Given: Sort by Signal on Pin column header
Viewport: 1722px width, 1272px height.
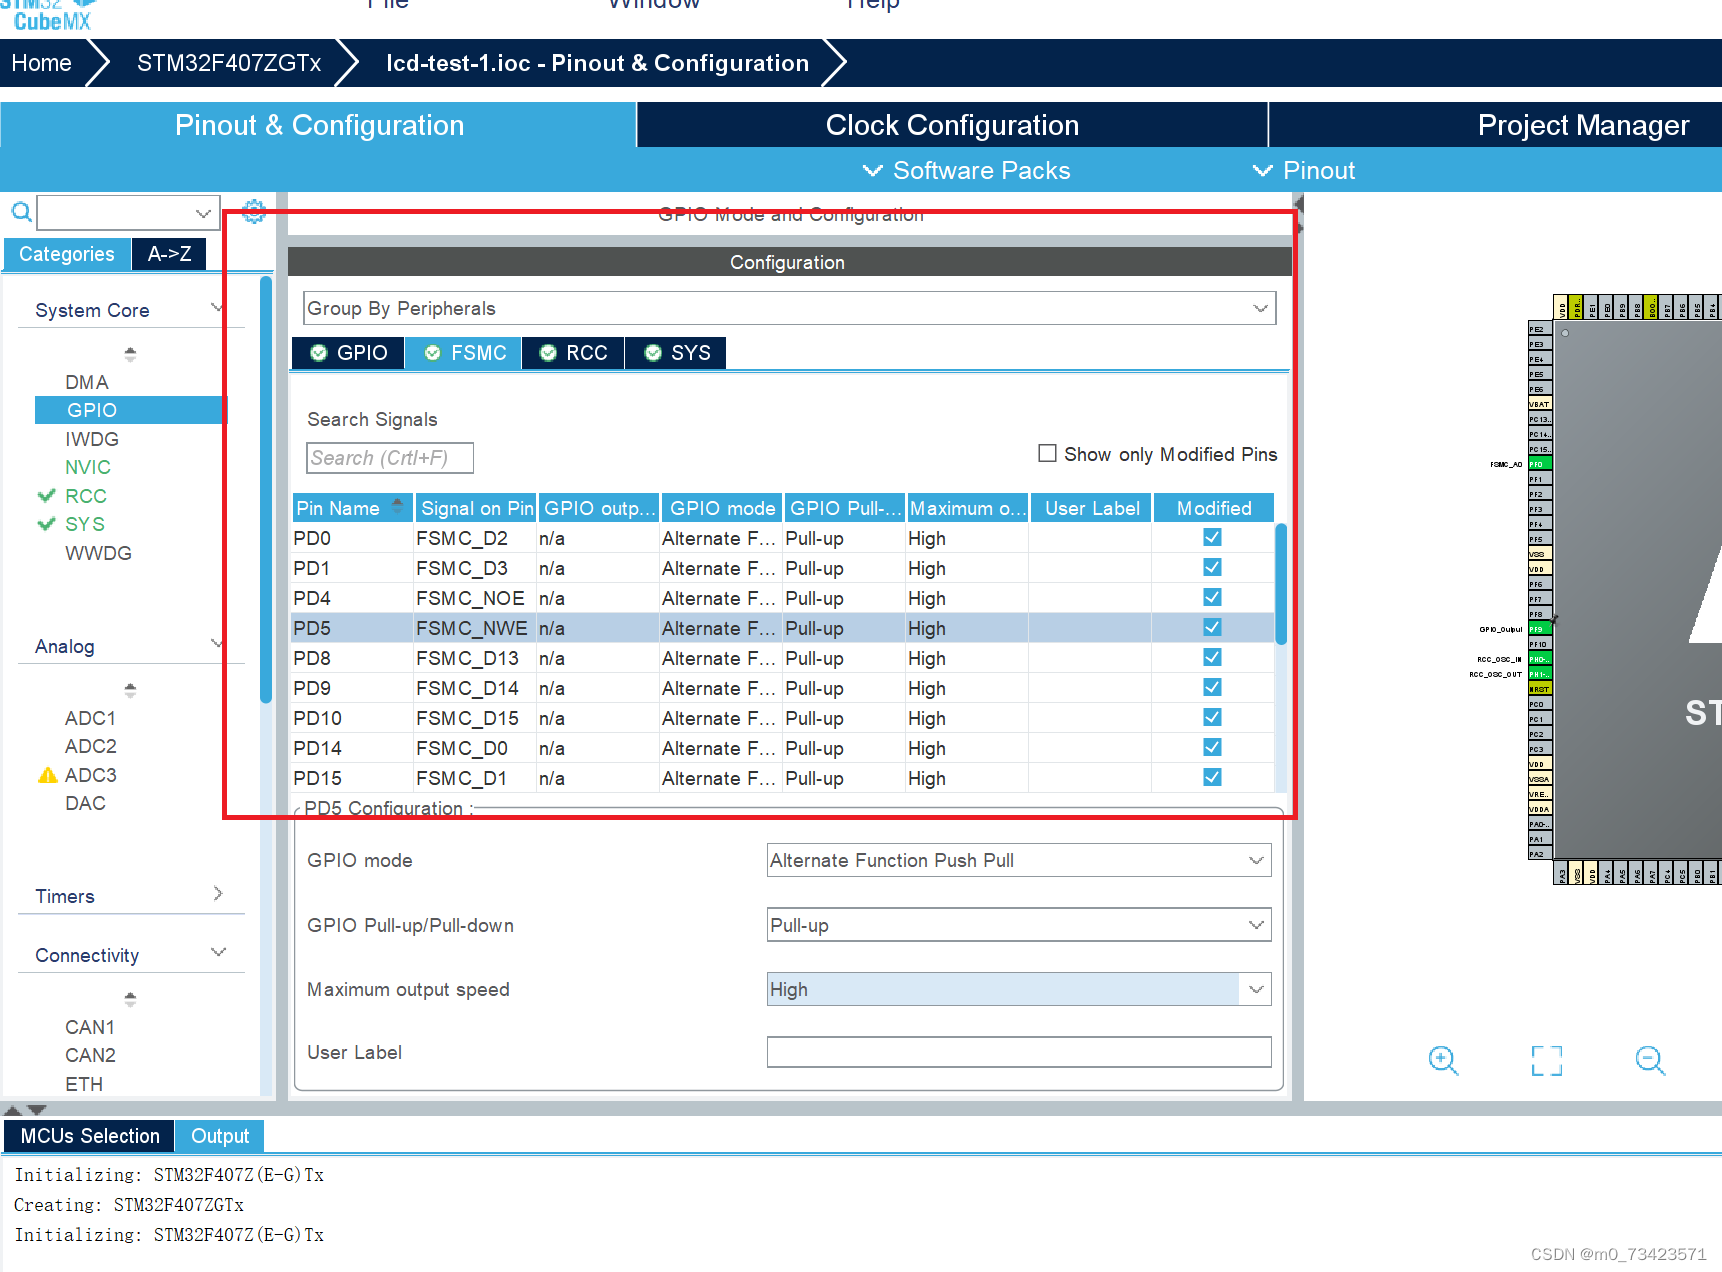Looking at the screenshot, I should click(477, 508).
